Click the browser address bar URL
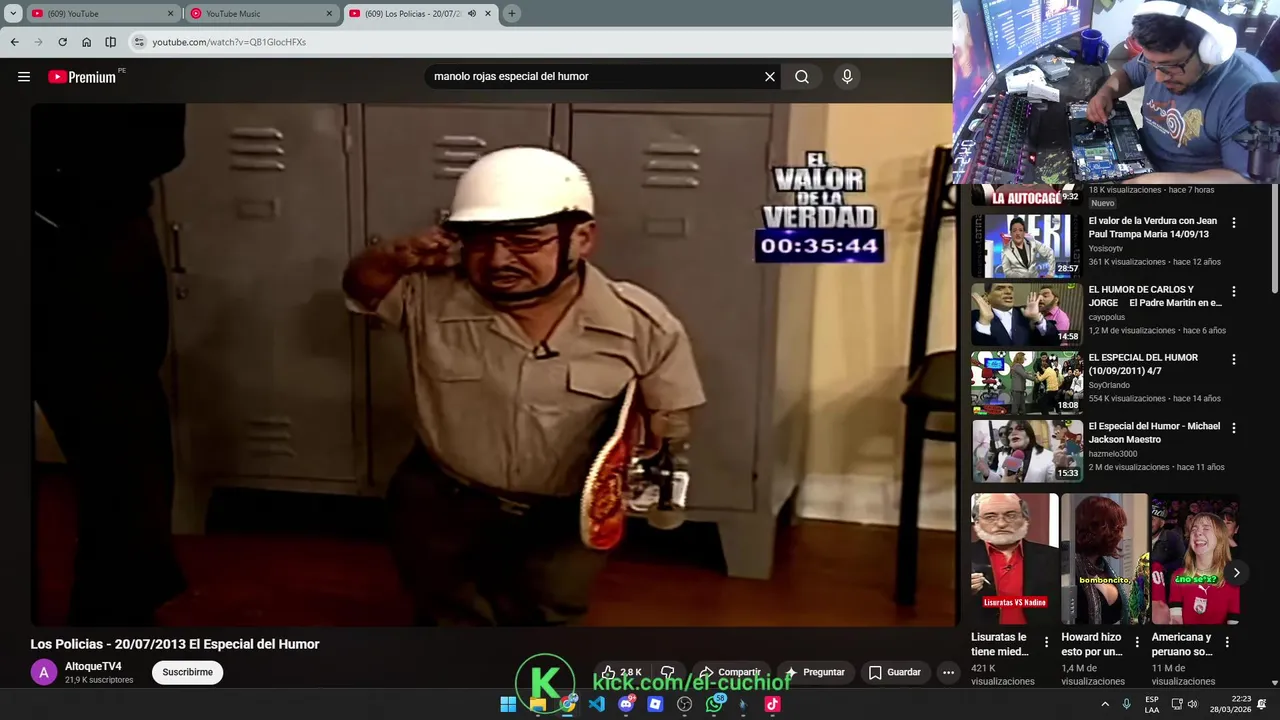The height and width of the screenshot is (720, 1280). click(x=229, y=42)
